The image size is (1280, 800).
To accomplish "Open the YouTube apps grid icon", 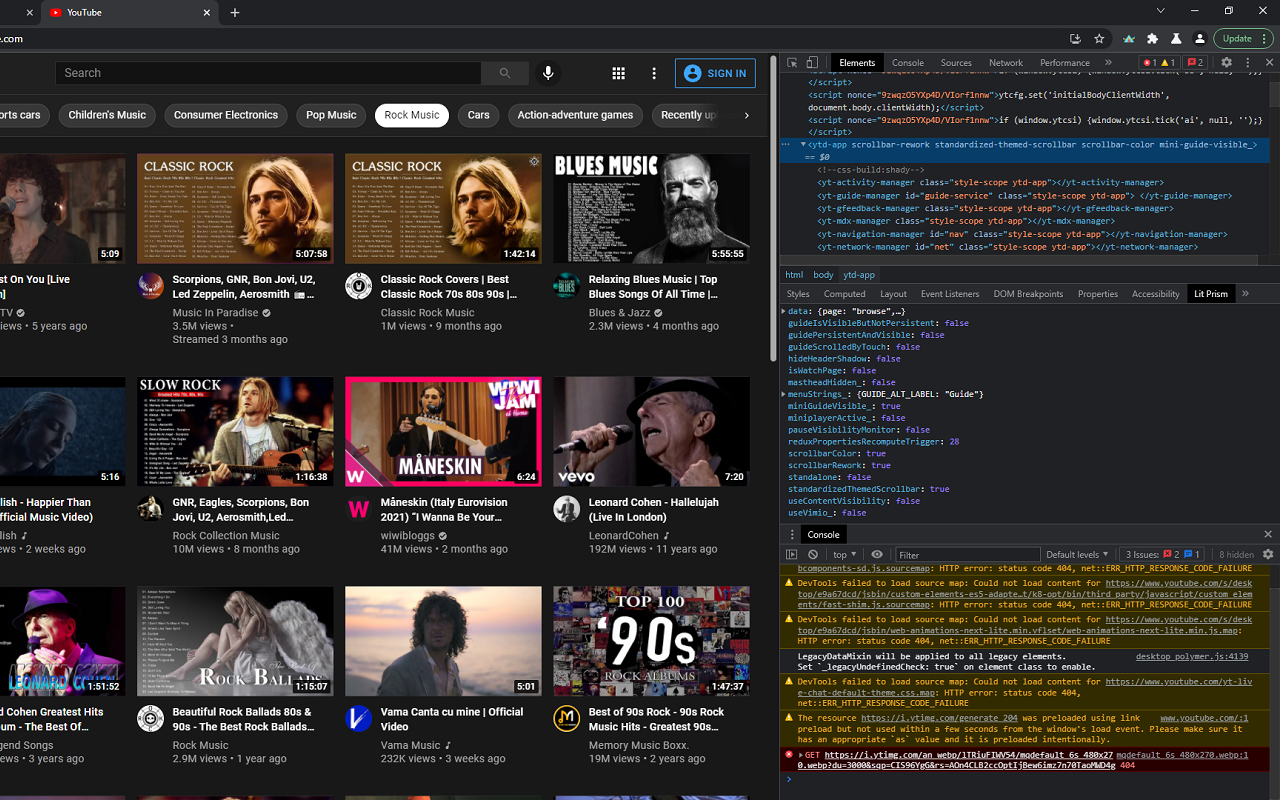I will click(x=618, y=73).
